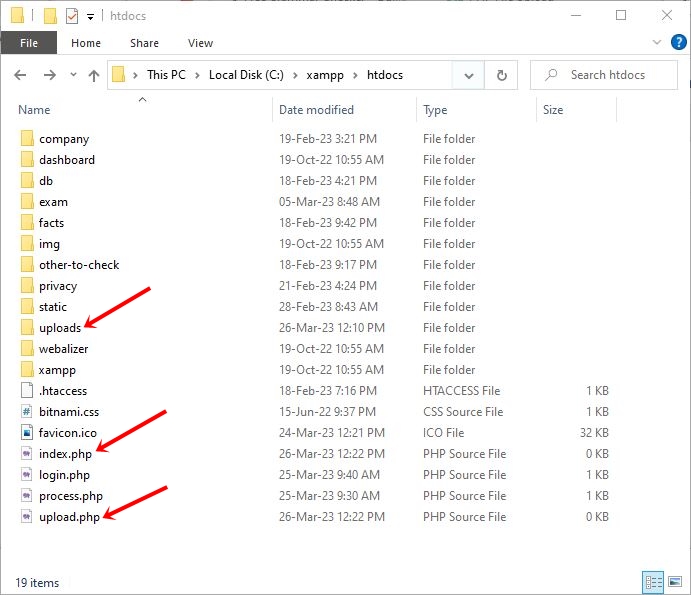Viewport: 691px width, 595px height.
Task: Click the 'bitnami.css' file name
Action: tap(69, 412)
